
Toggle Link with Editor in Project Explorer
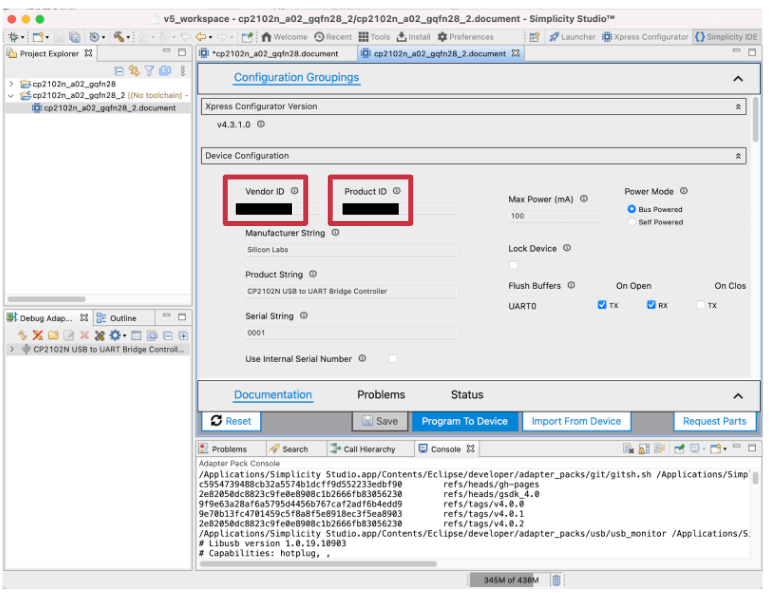click(134, 71)
